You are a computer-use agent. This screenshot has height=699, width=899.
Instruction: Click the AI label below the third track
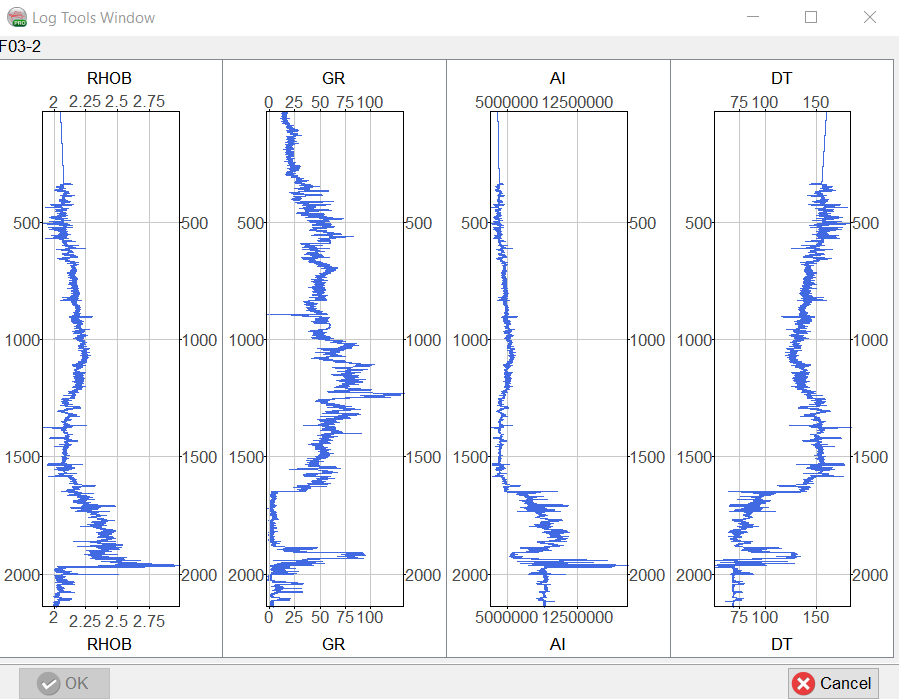(x=558, y=644)
